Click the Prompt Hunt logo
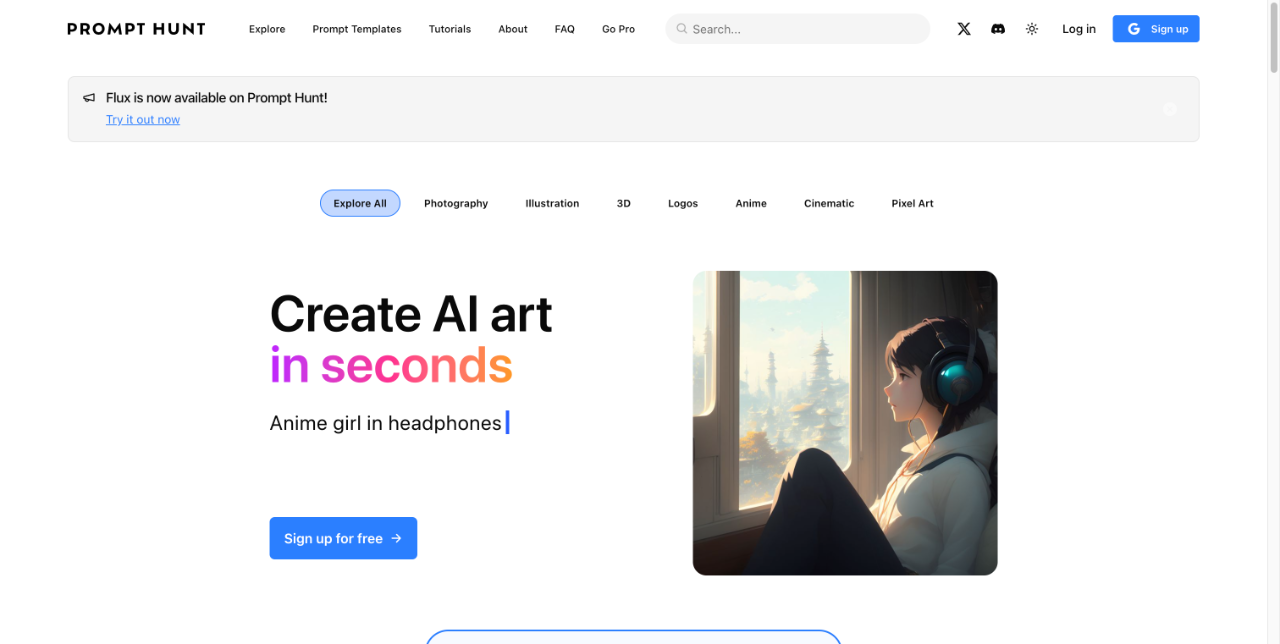Screen dimensions: 1280x644 pyautogui.click(x=136, y=29)
